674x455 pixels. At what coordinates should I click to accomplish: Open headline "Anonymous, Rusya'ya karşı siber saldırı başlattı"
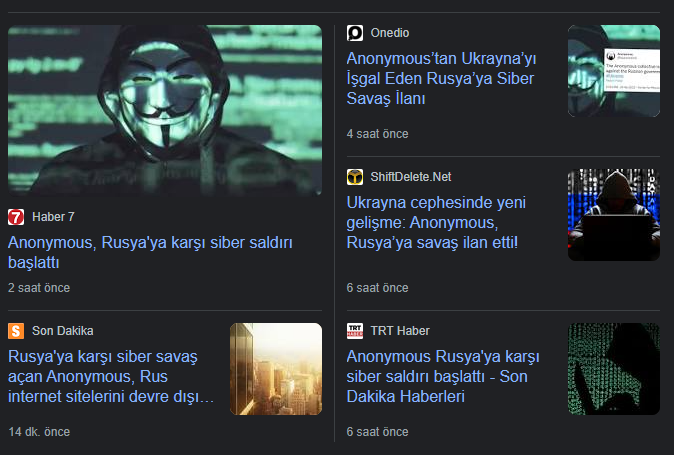pos(150,252)
